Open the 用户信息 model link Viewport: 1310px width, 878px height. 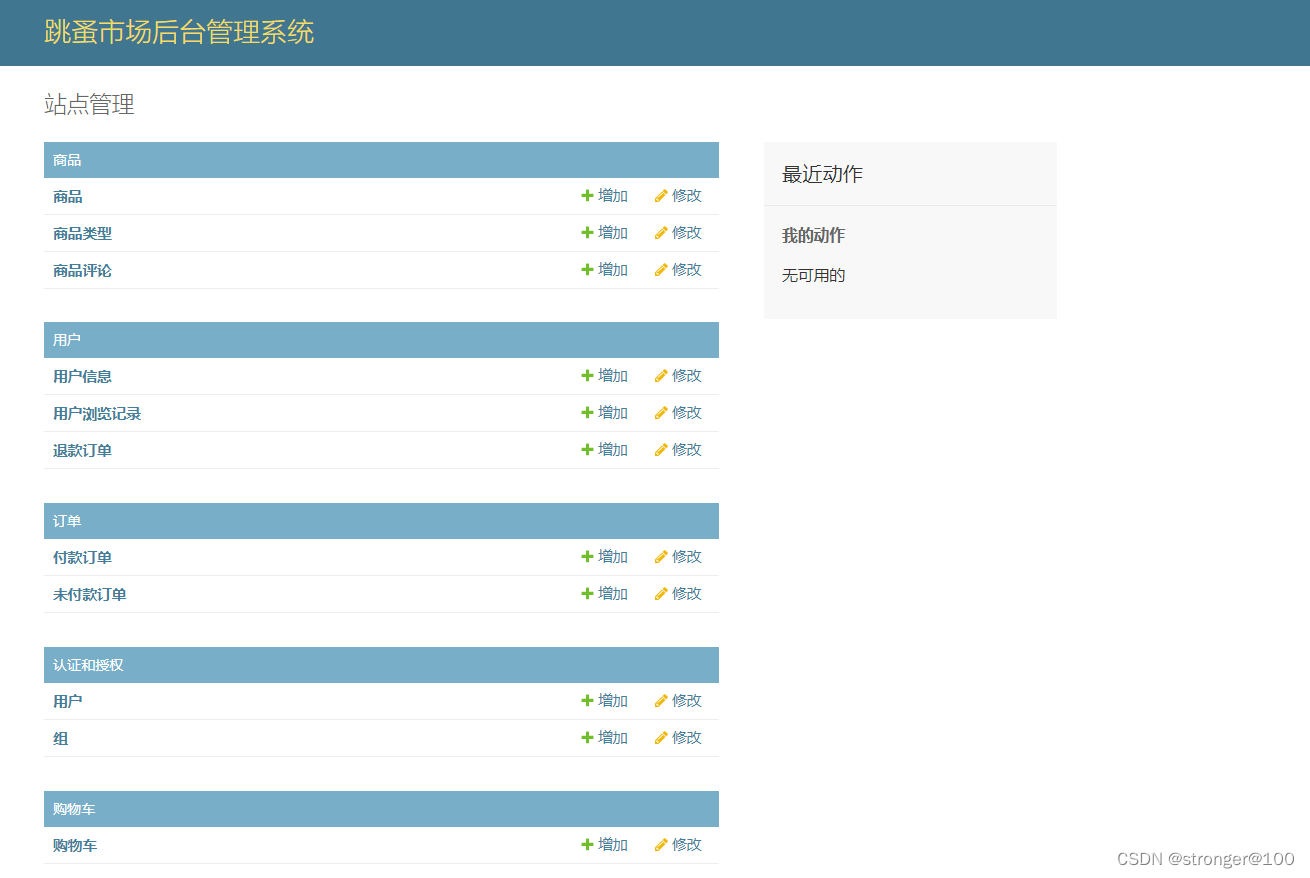(x=82, y=377)
